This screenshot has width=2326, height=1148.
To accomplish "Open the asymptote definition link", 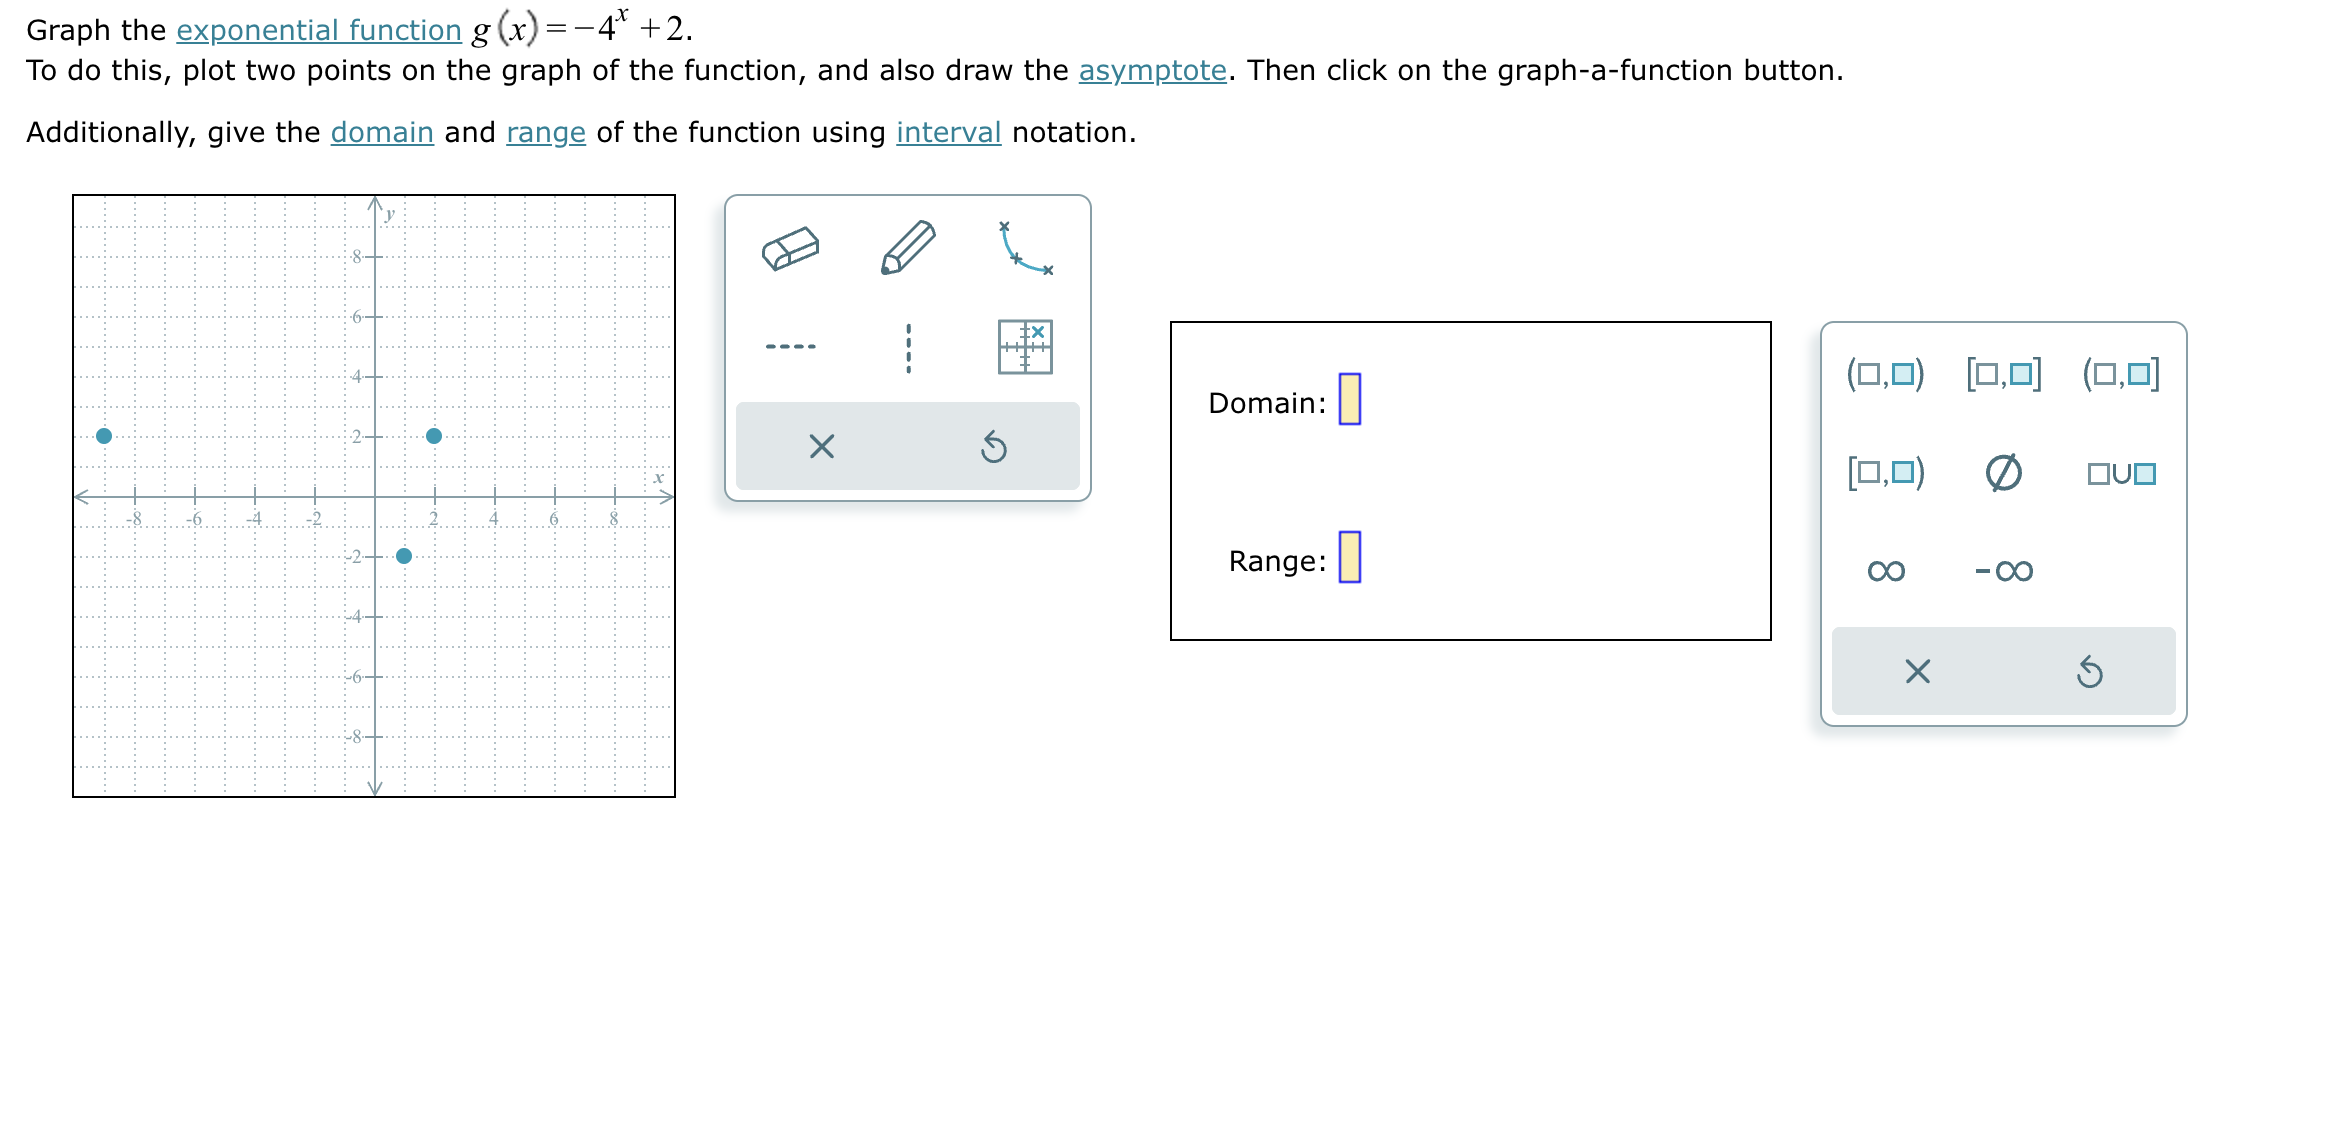I will (x=1152, y=70).
